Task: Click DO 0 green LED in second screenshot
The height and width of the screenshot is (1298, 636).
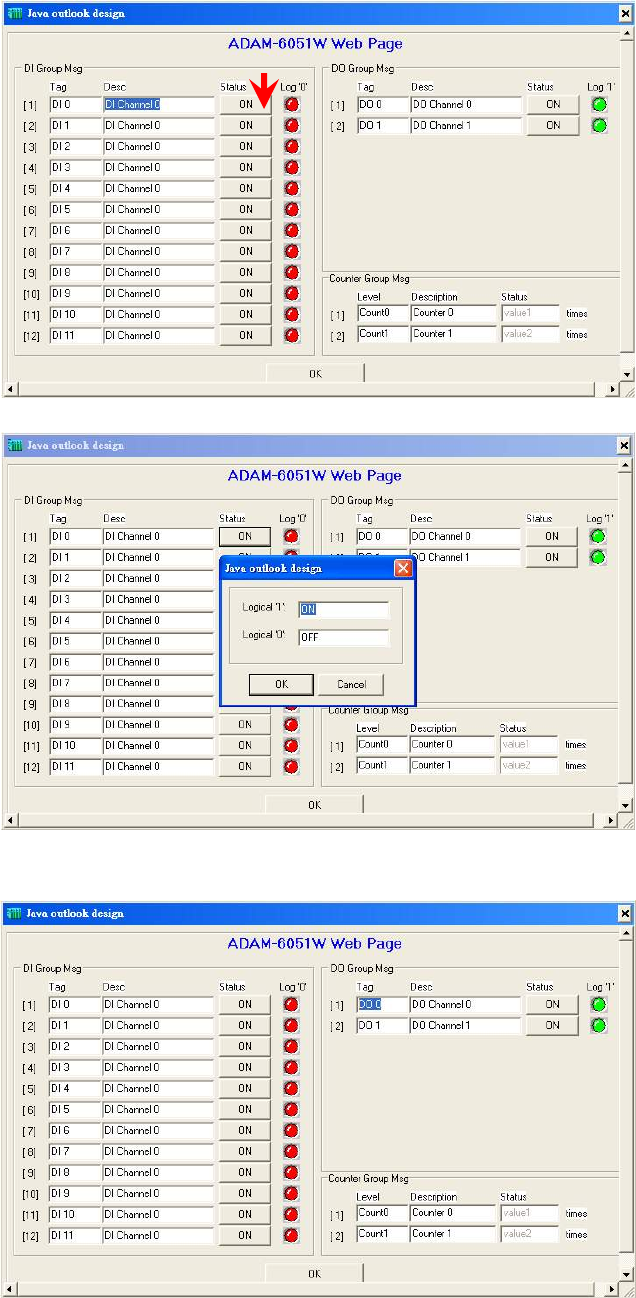Action: point(599,536)
